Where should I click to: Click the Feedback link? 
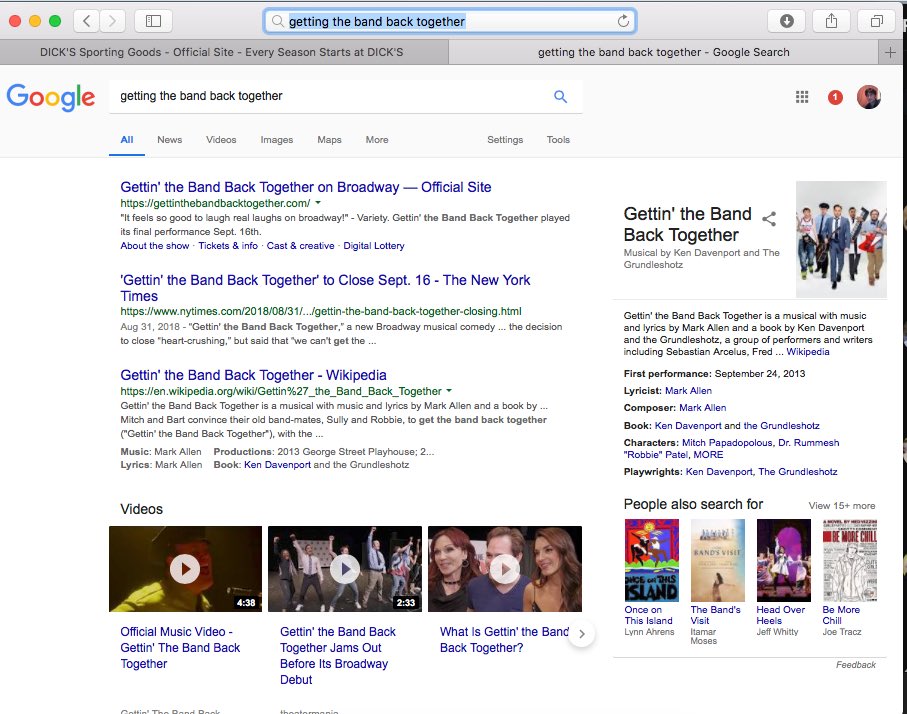pos(856,665)
